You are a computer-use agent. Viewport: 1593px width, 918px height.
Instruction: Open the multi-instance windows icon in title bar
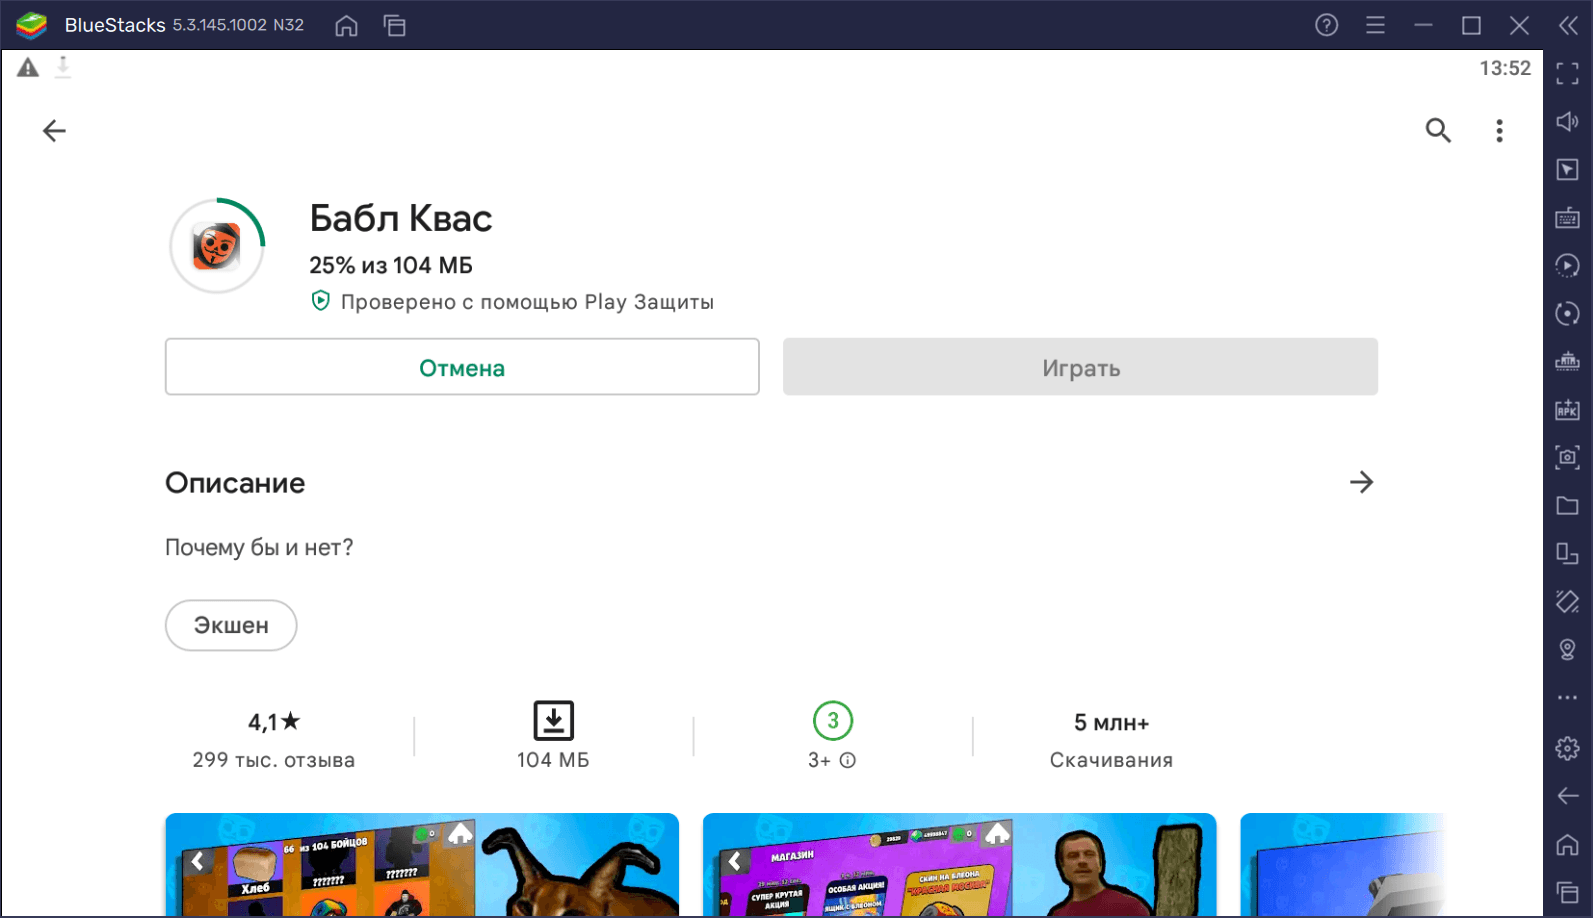pyautogui.click(x=395, y=26)
